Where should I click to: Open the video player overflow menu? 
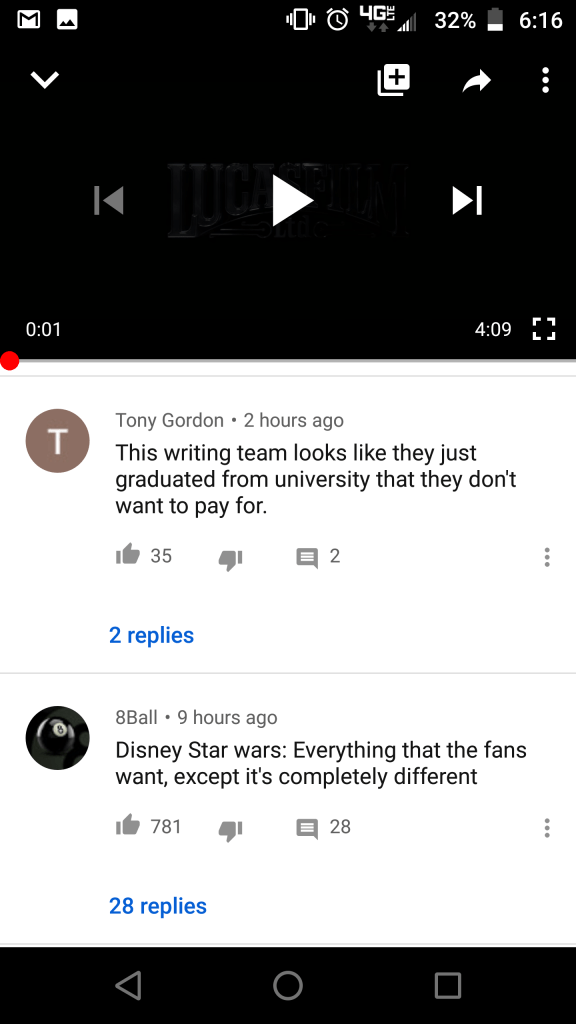click(545, 80)
